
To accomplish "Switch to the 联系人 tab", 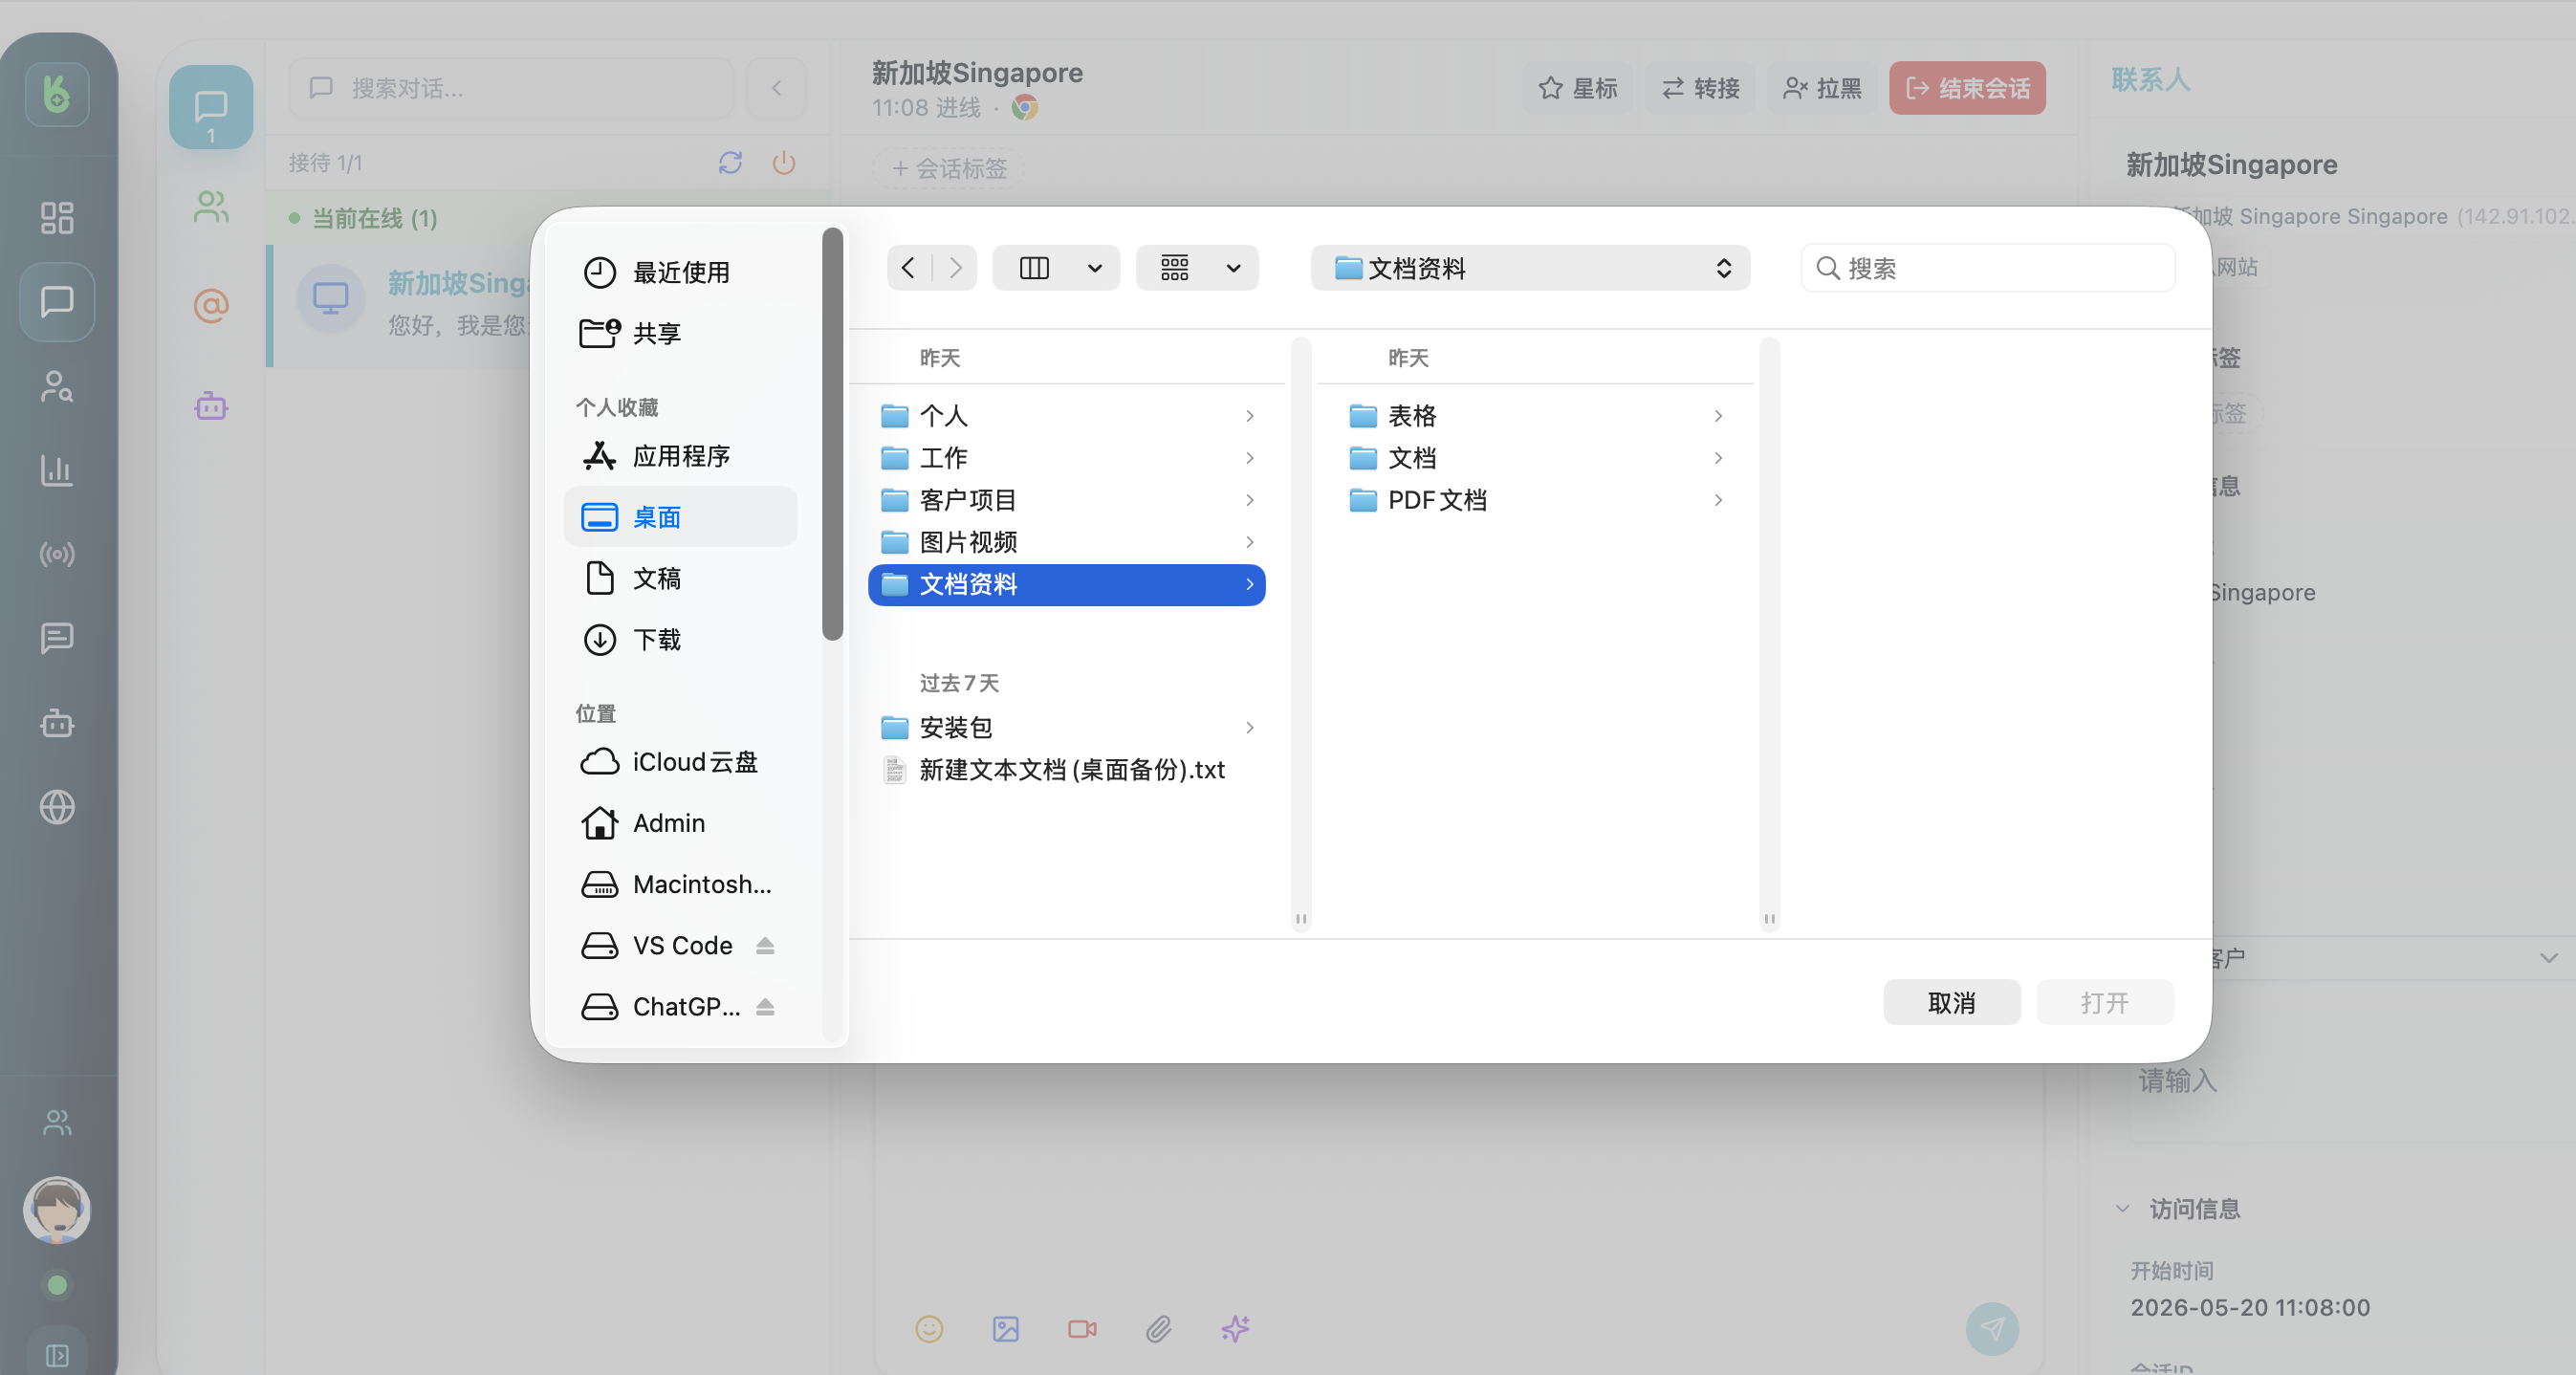I will point(2150,79).
